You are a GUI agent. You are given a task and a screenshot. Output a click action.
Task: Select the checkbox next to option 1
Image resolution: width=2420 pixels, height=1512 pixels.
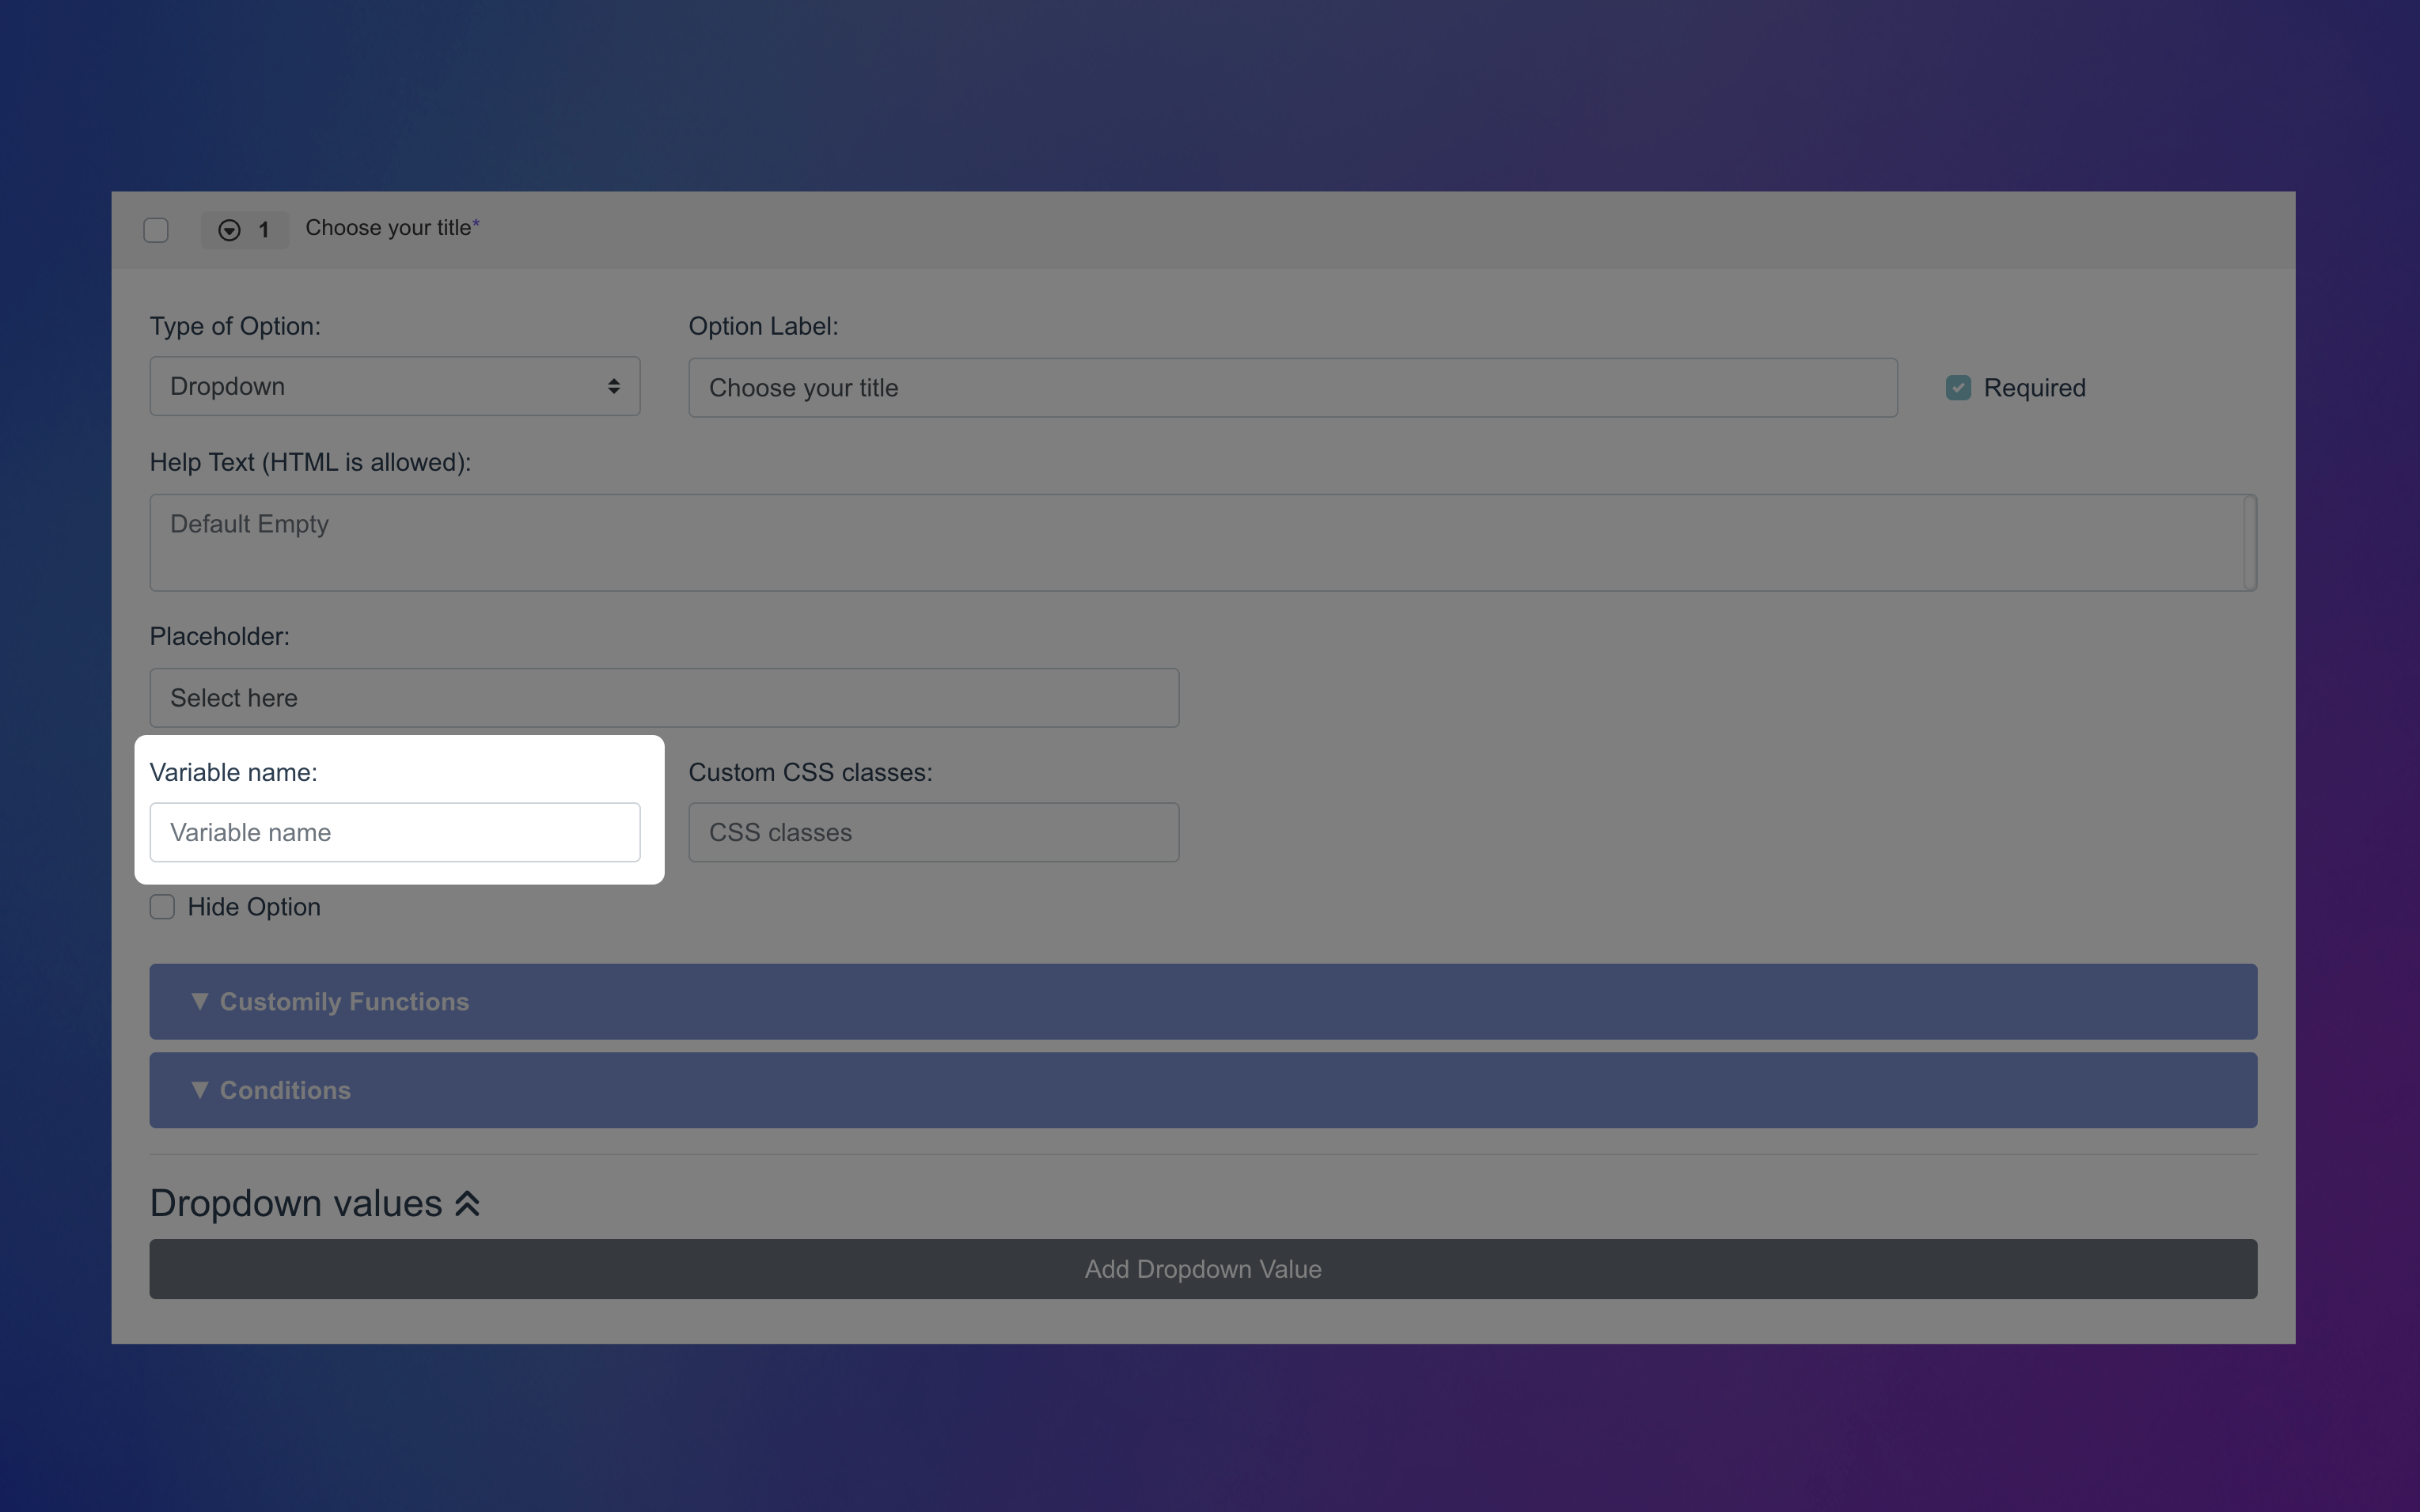coord(156,230)
